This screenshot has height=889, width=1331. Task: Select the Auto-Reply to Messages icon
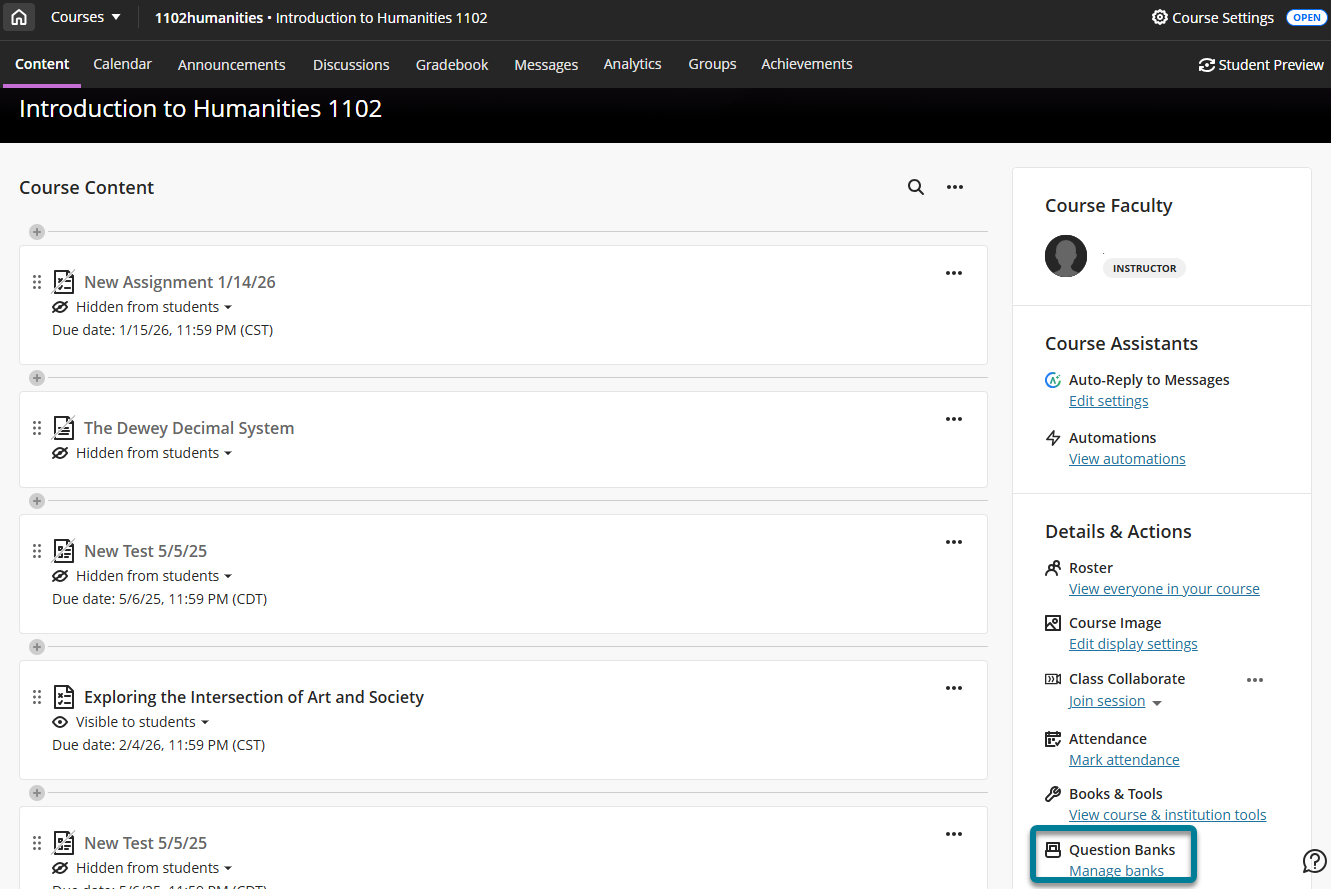[1051, 379]
